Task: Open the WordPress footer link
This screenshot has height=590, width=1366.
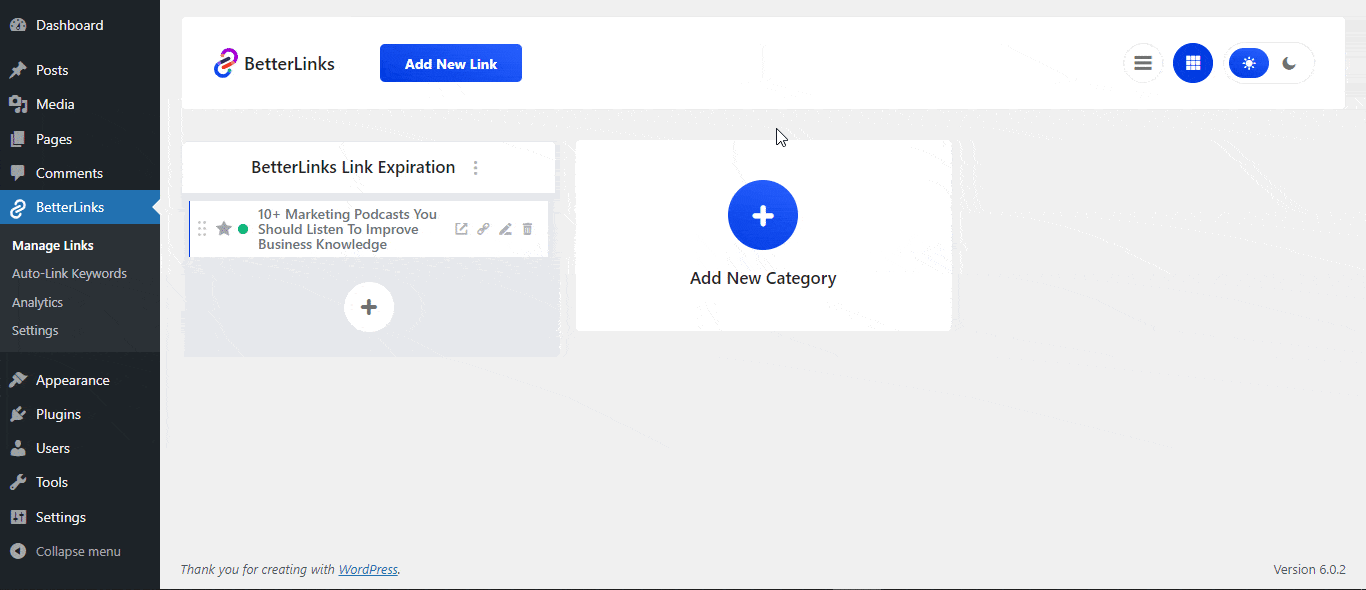Action: point(367,570)
